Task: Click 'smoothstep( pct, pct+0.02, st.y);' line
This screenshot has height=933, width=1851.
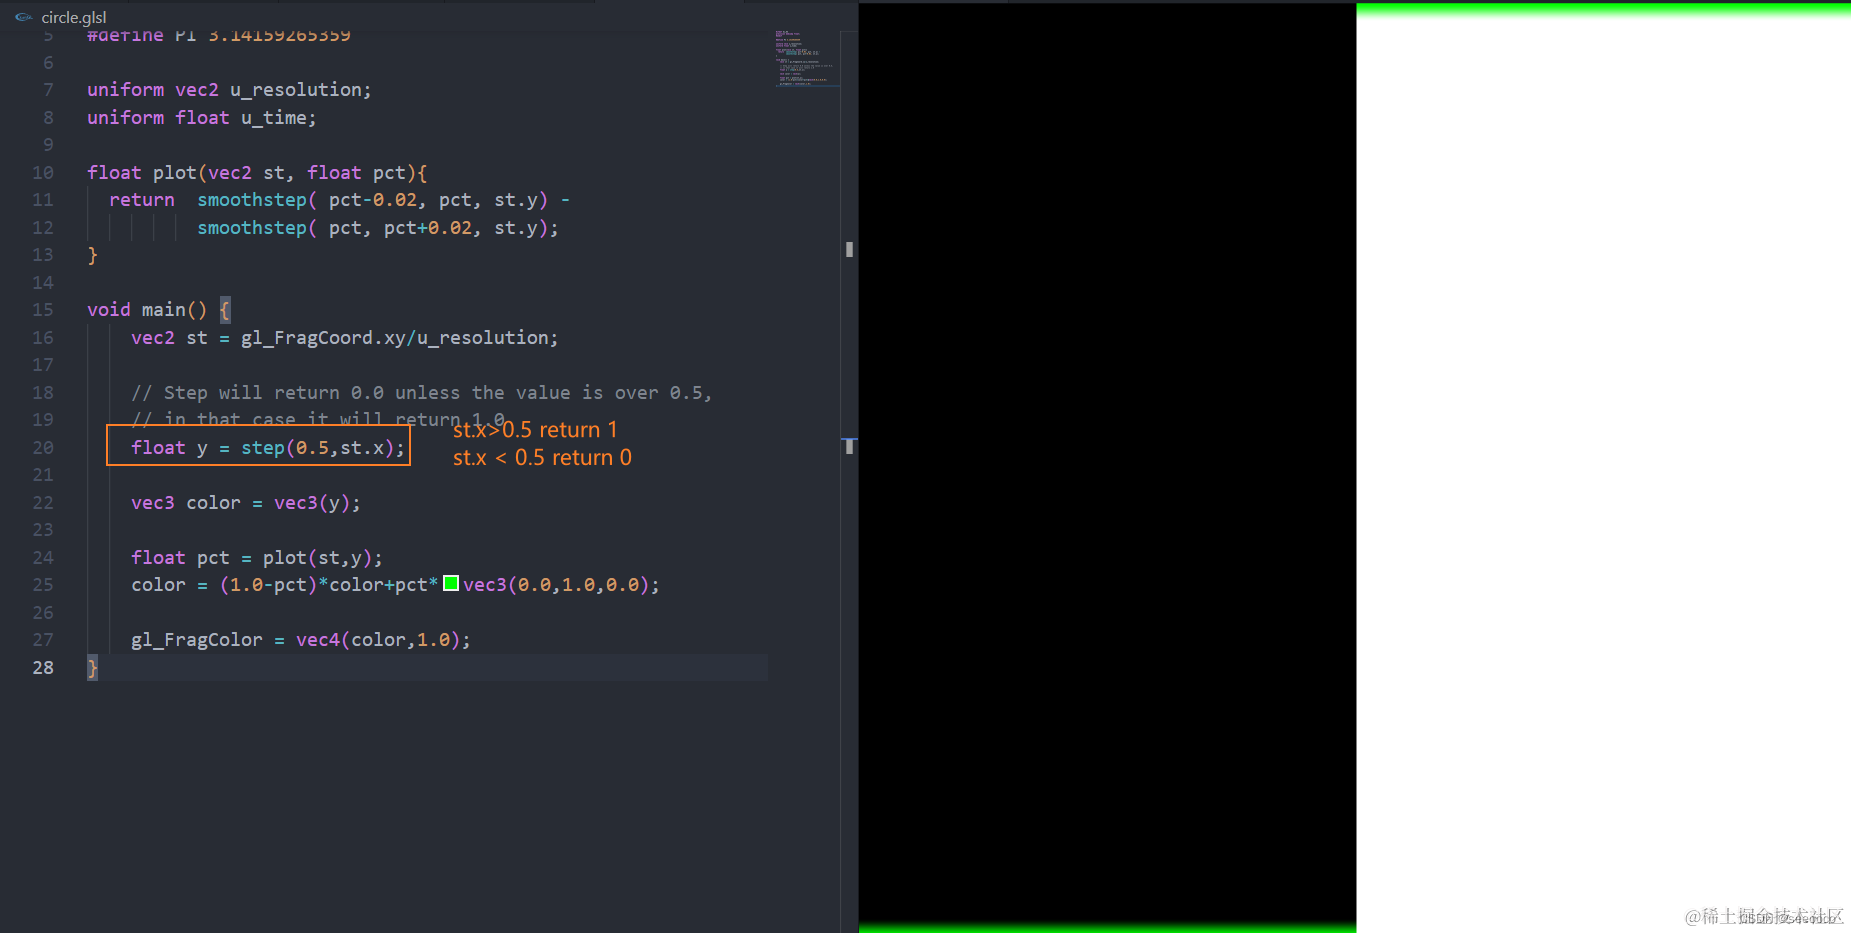Action: point(378,228)
